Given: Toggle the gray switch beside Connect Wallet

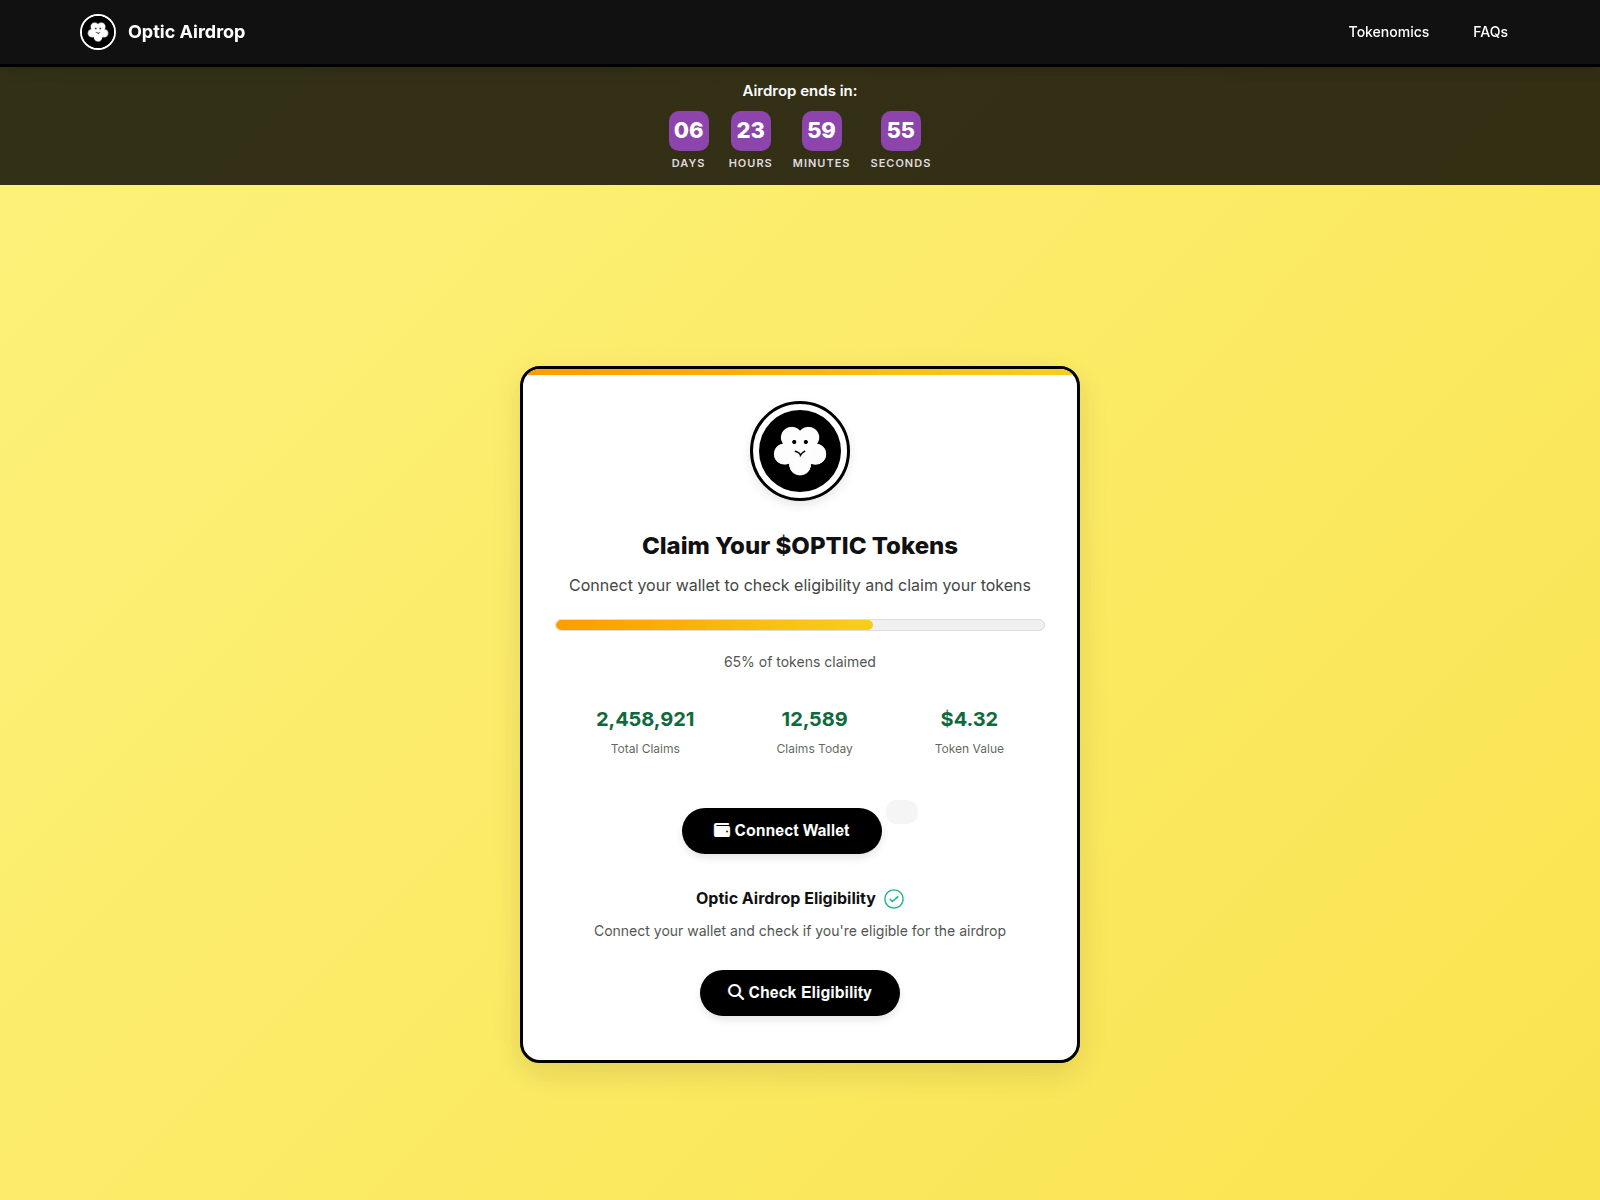Looking at the screenshot, I should point(902,811).
